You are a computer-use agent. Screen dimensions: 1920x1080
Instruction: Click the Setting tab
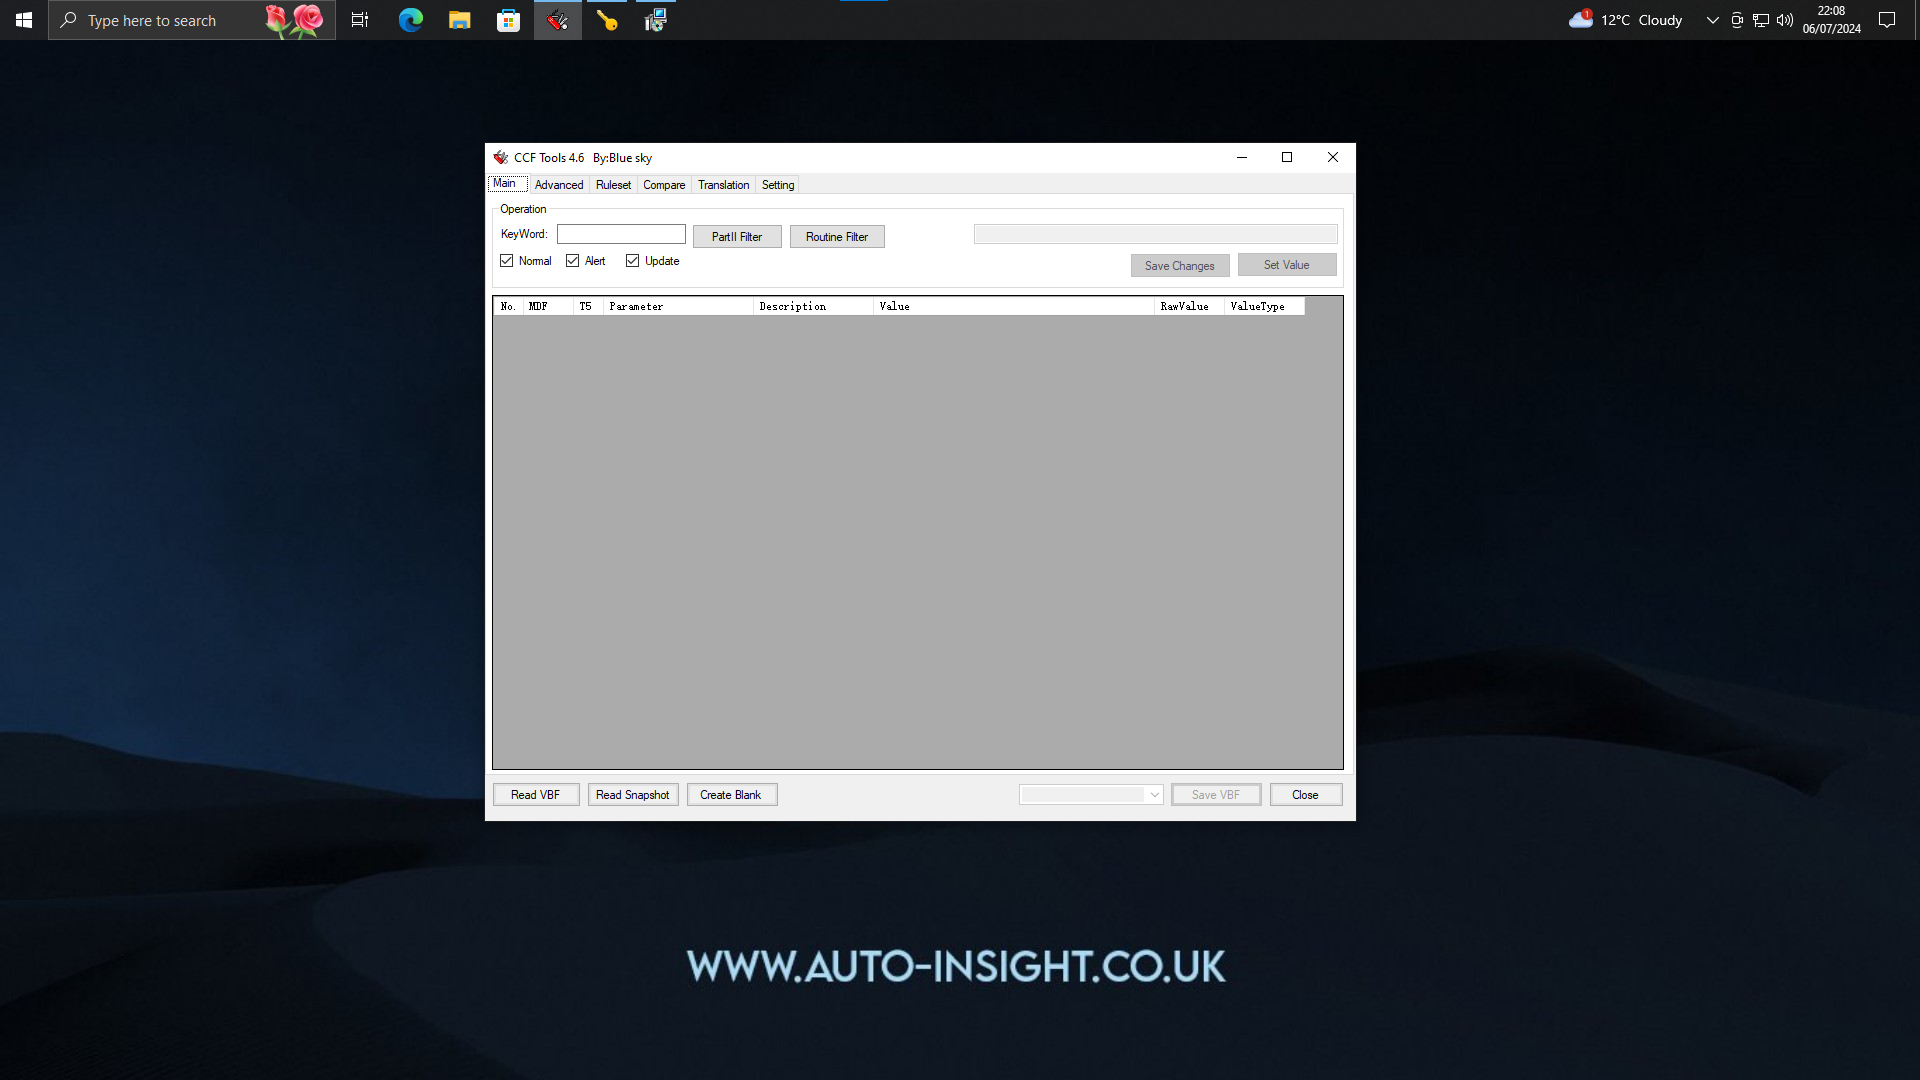[x=777, y=185]
